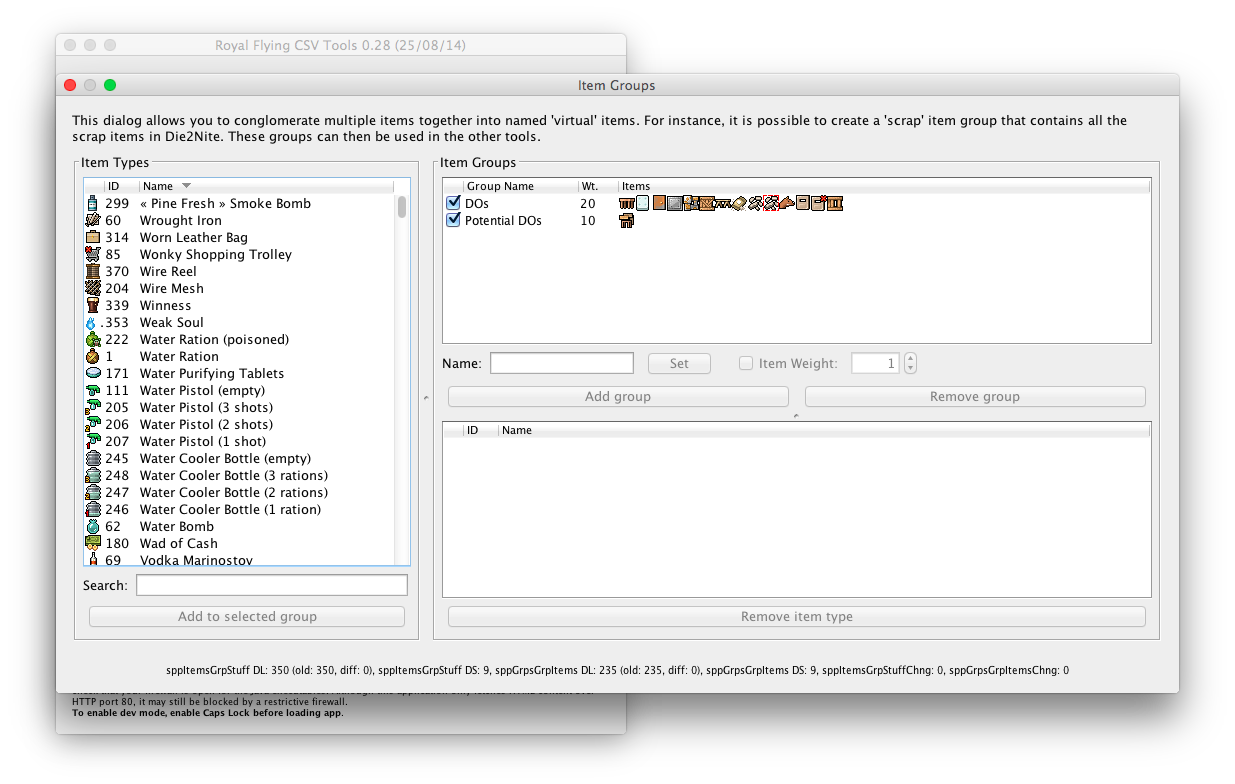Click the Winness item icon

pos(93,305)
